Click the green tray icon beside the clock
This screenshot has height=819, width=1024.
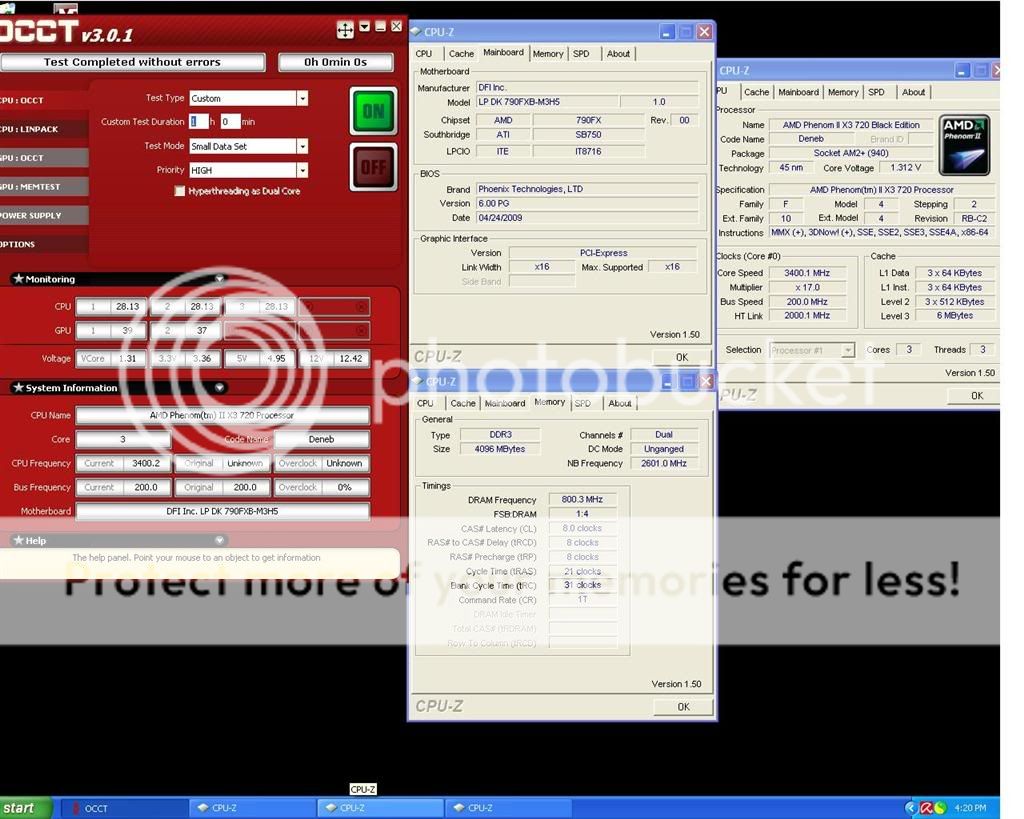coord(940,808)
